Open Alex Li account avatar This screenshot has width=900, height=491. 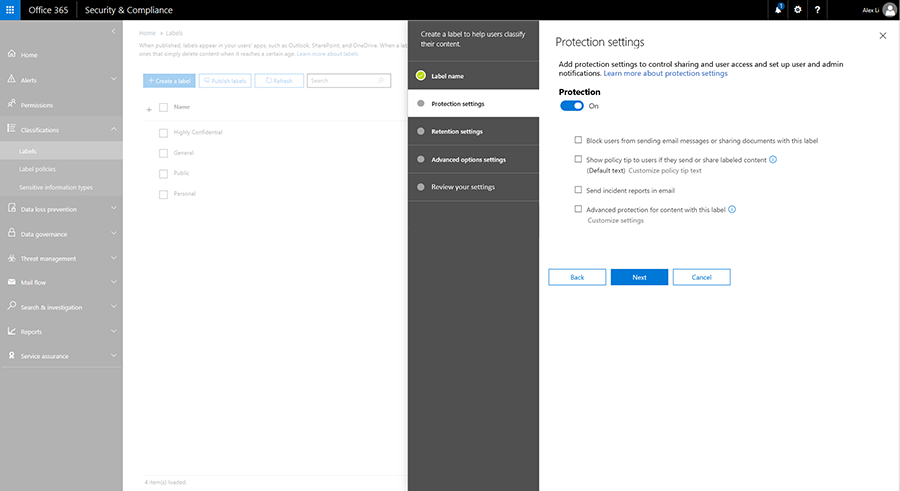(x=889, y=10)
